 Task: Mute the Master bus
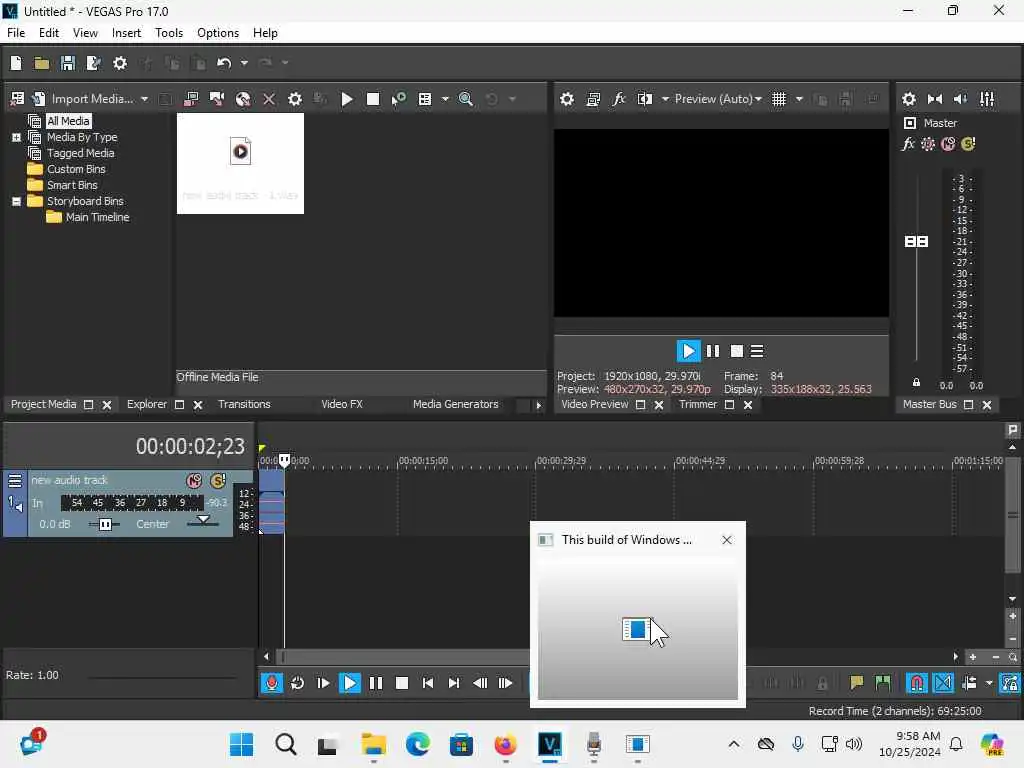[948, 144]
